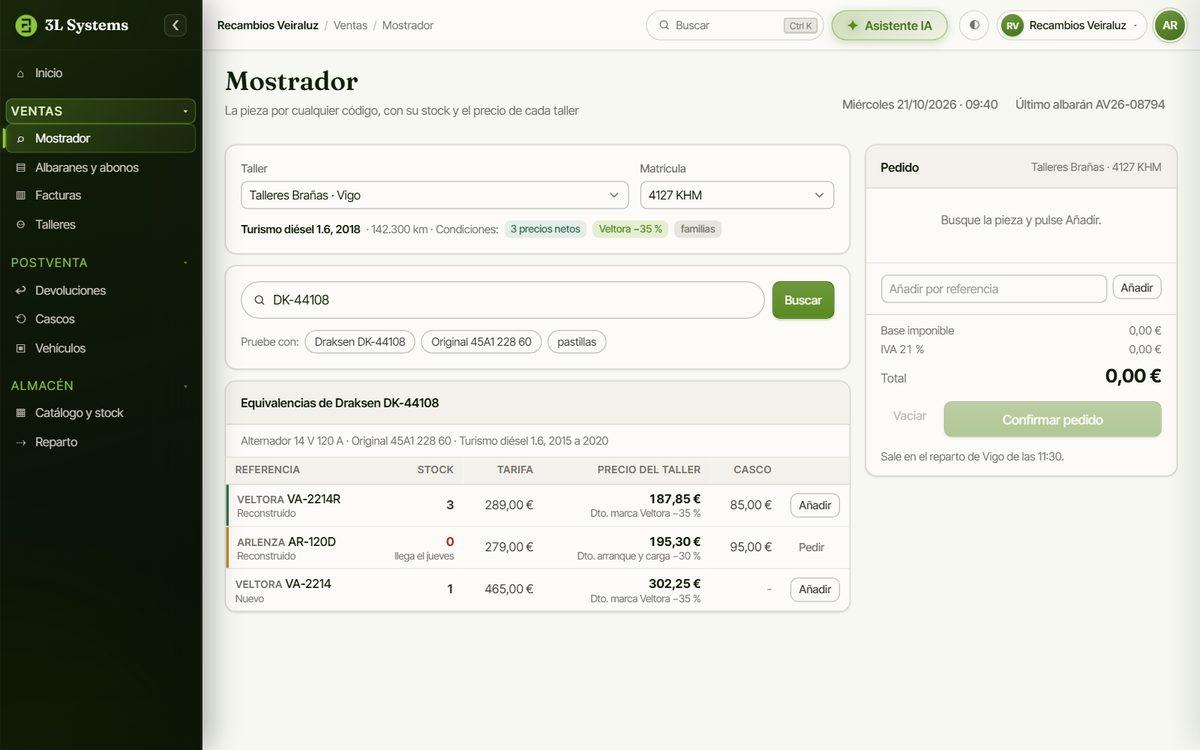Image resolution: width=1200 pixels, height=750 pixels.
Task: Click Ventas in the breadcrumb
Action: [x=349, y=25]
